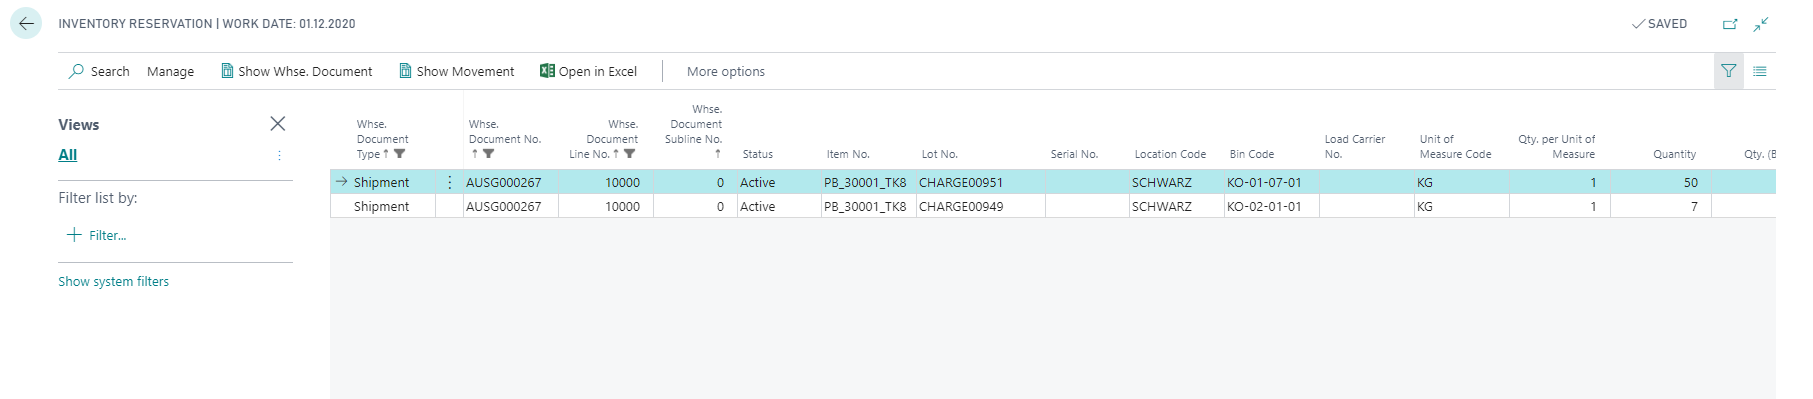Click Show Movement action
This screenshot has width=1813, height=399.
[456, 71]
